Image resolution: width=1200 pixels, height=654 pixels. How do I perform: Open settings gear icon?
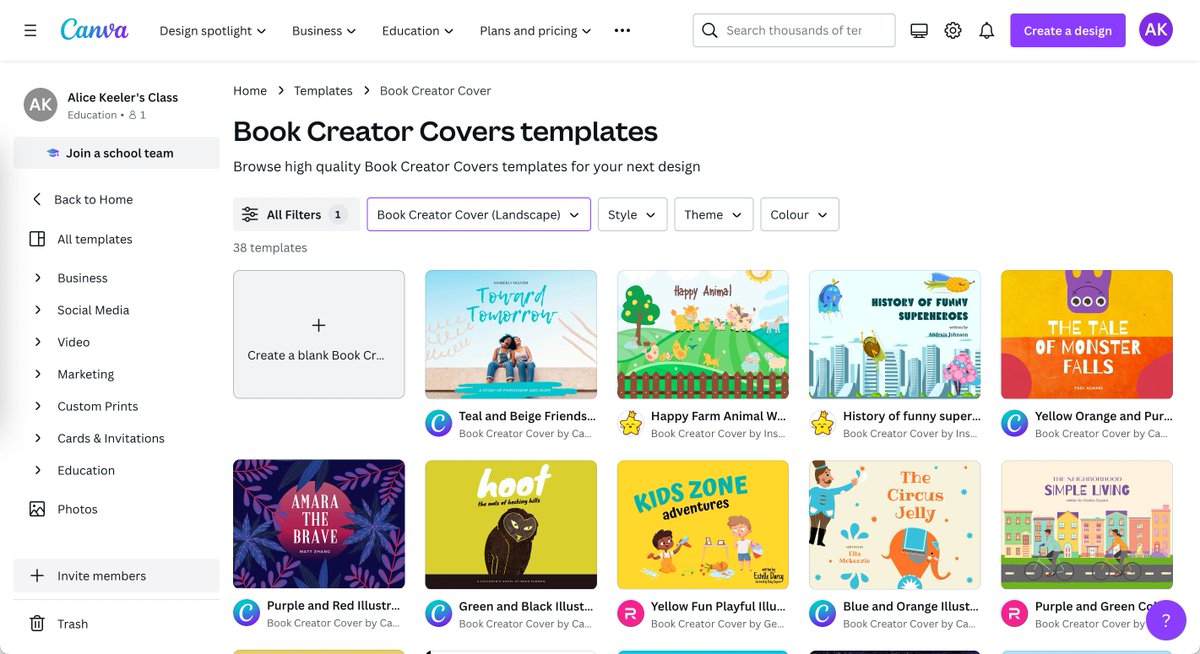[953, 30]
